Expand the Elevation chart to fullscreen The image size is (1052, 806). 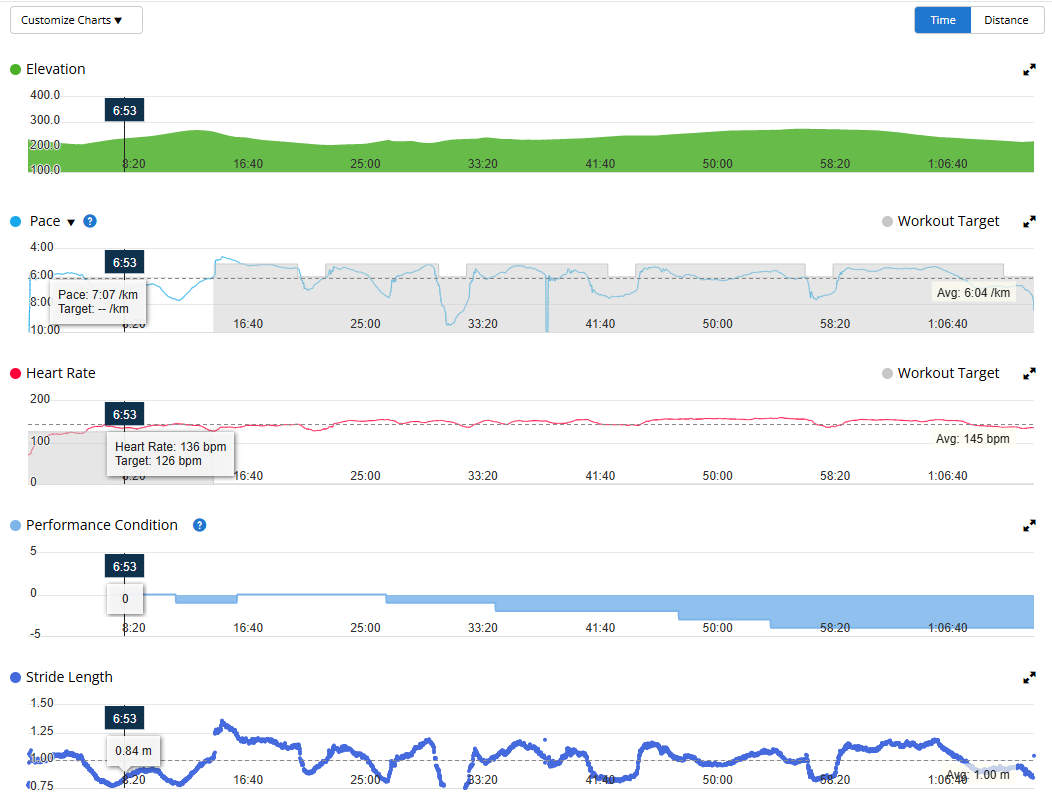1029,70
